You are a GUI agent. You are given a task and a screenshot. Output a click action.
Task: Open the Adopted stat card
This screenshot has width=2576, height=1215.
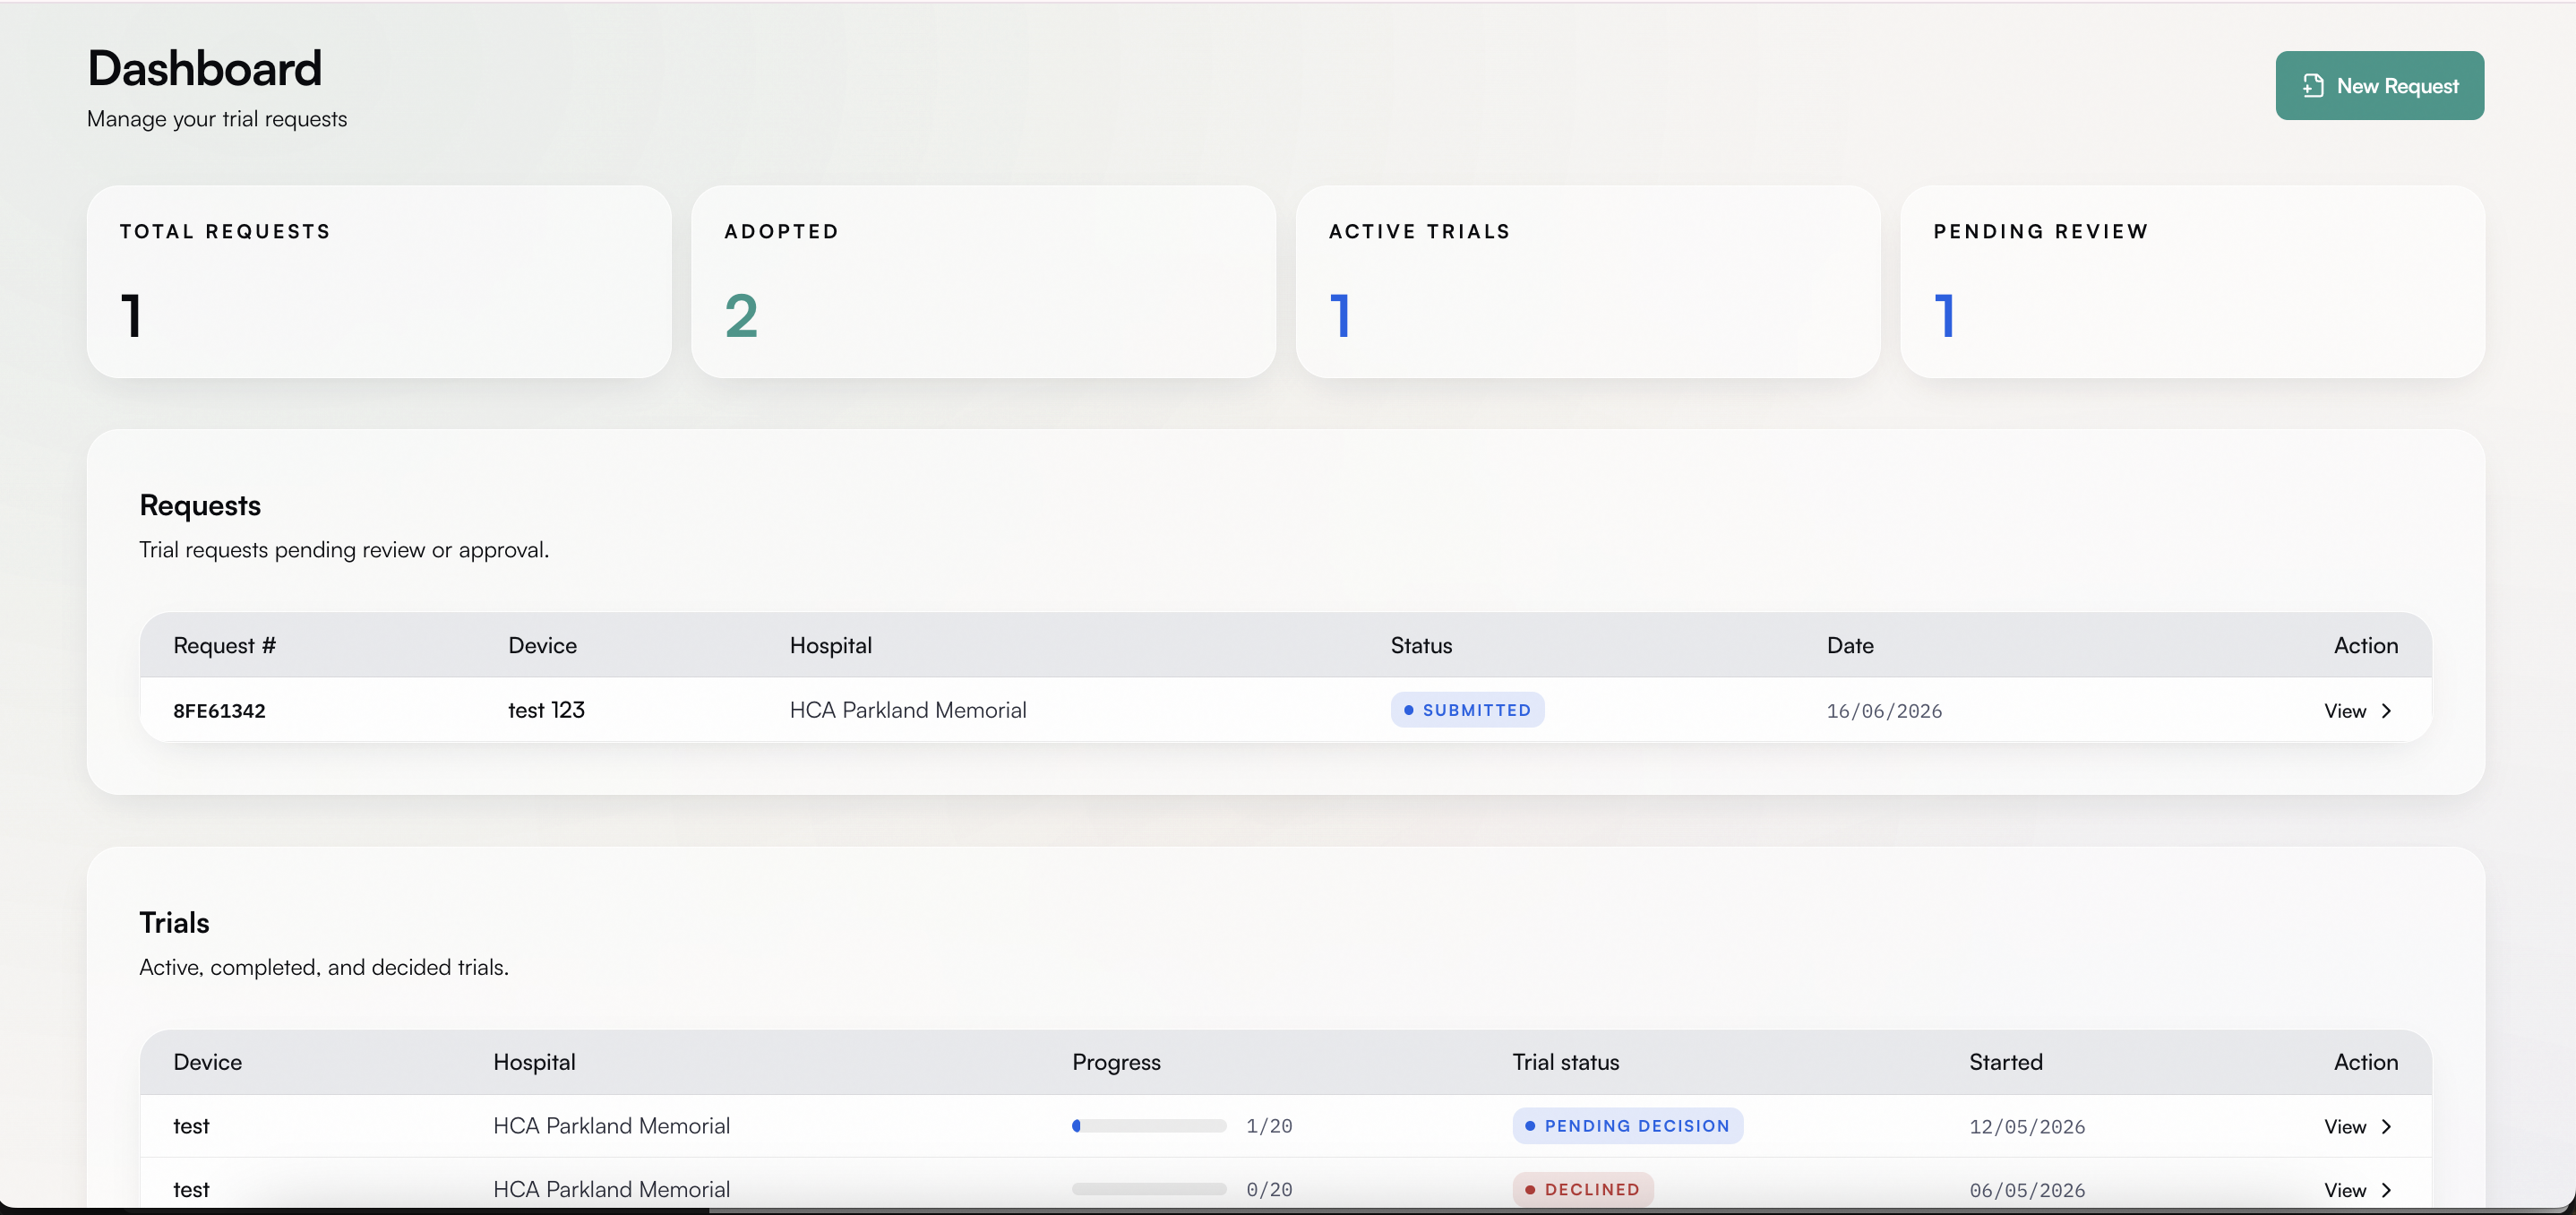tap(983, 281)
